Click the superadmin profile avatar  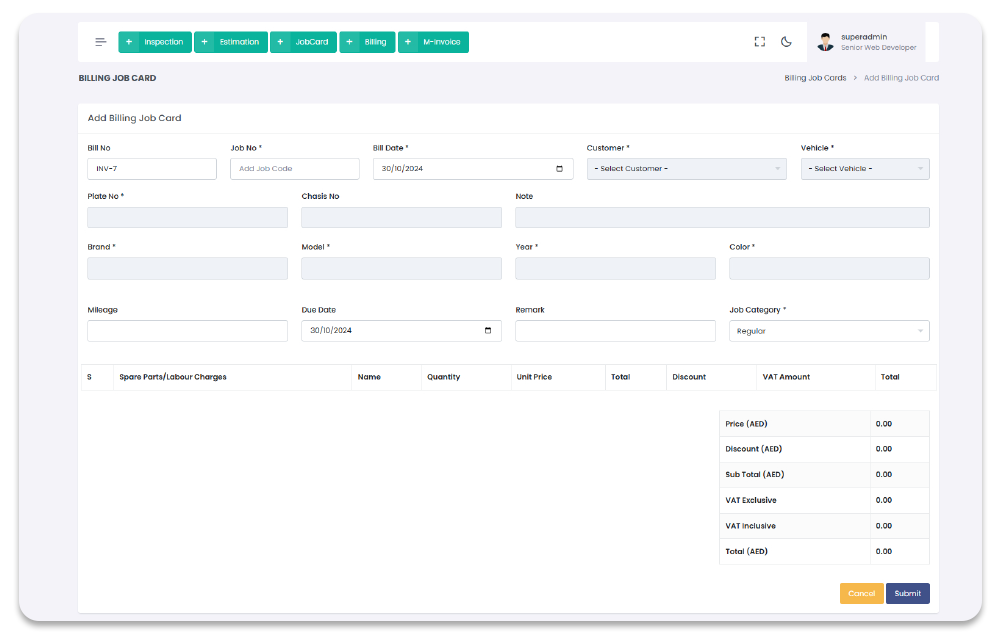tap(825, 42)
